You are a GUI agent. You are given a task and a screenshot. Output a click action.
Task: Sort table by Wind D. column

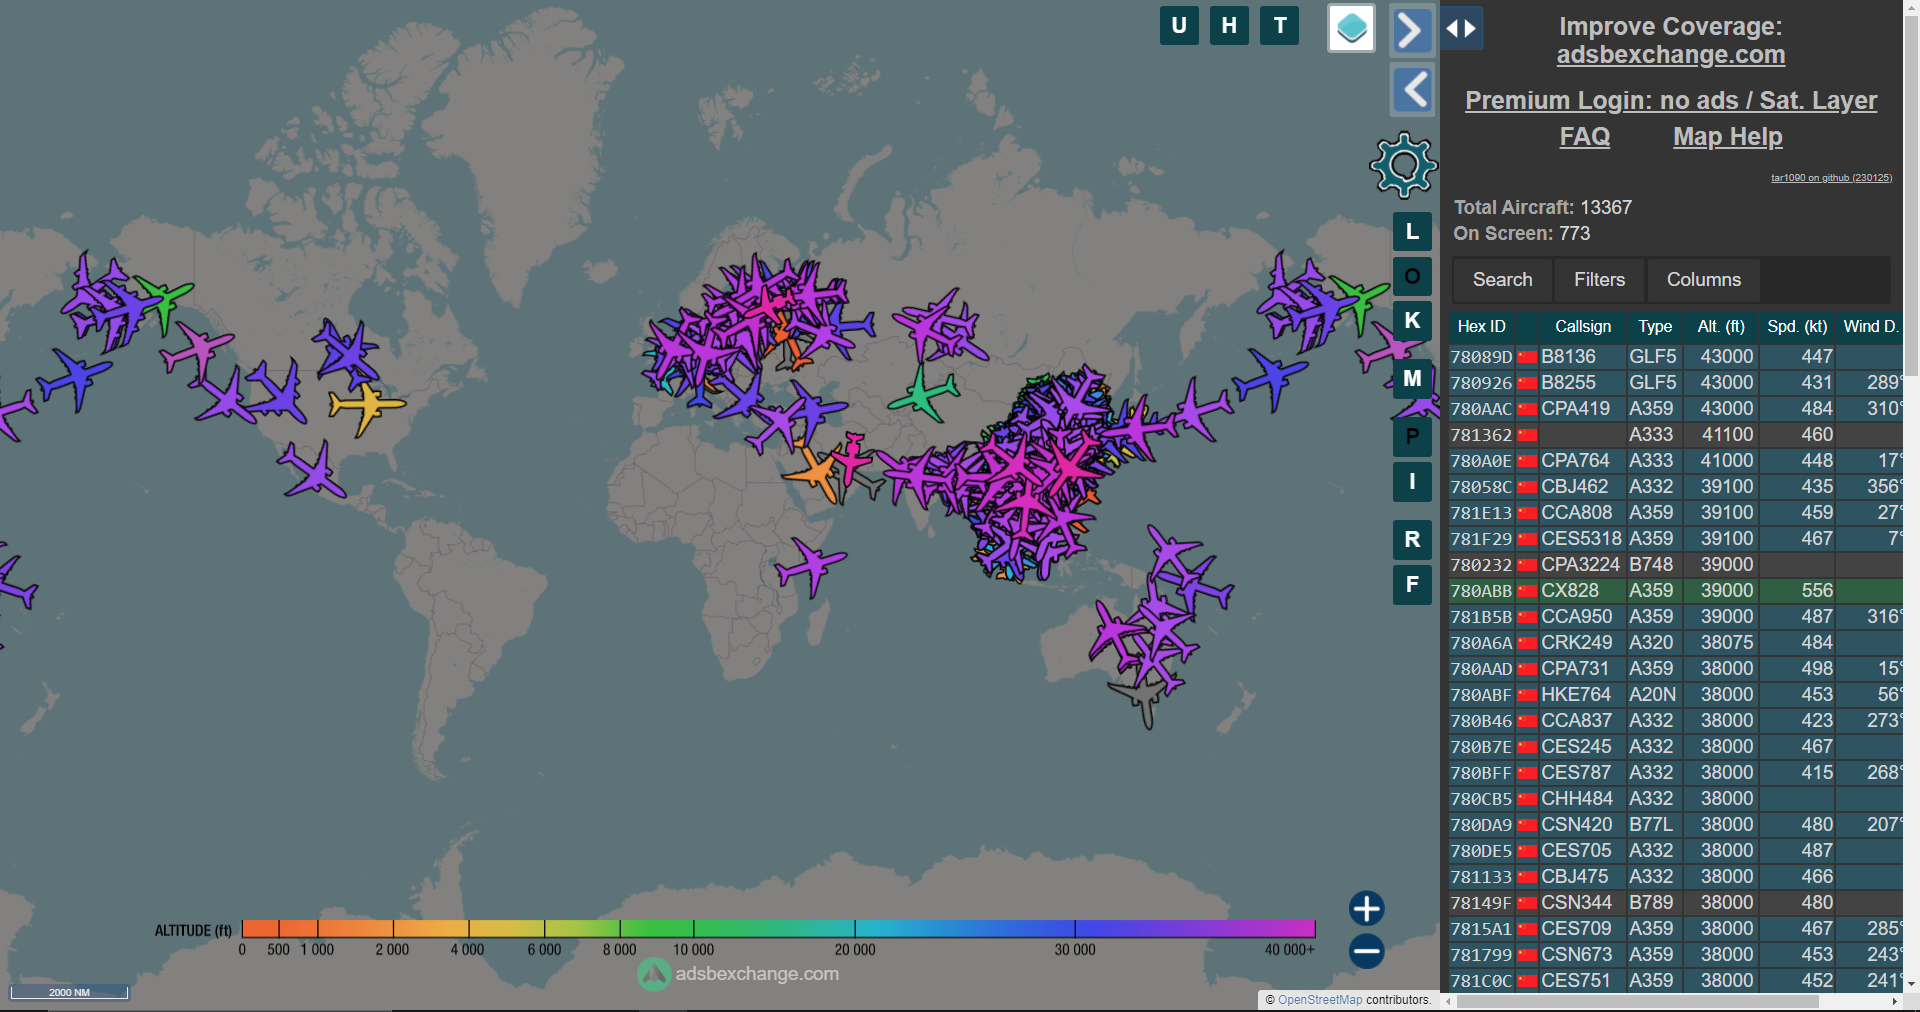pyautogui.click(x=1869, y=327)
